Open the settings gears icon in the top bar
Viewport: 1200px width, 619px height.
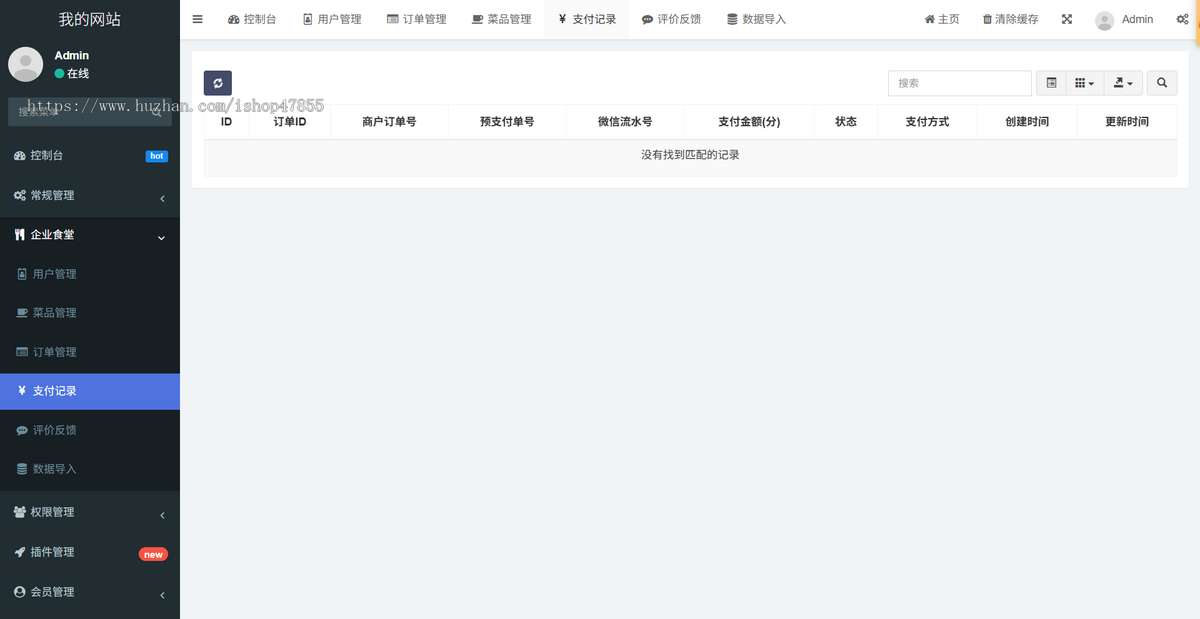point(1182,19)
